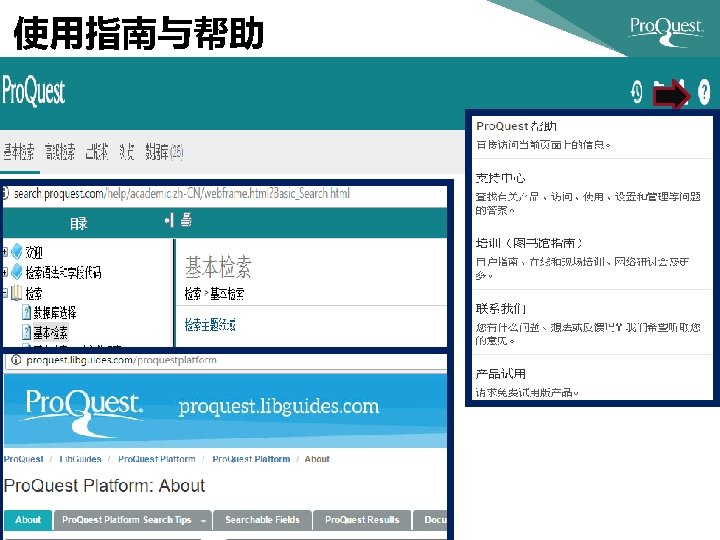Switch to the 高级检索 tab
Viewport: 720px width, 540px height.
[60, 152]
